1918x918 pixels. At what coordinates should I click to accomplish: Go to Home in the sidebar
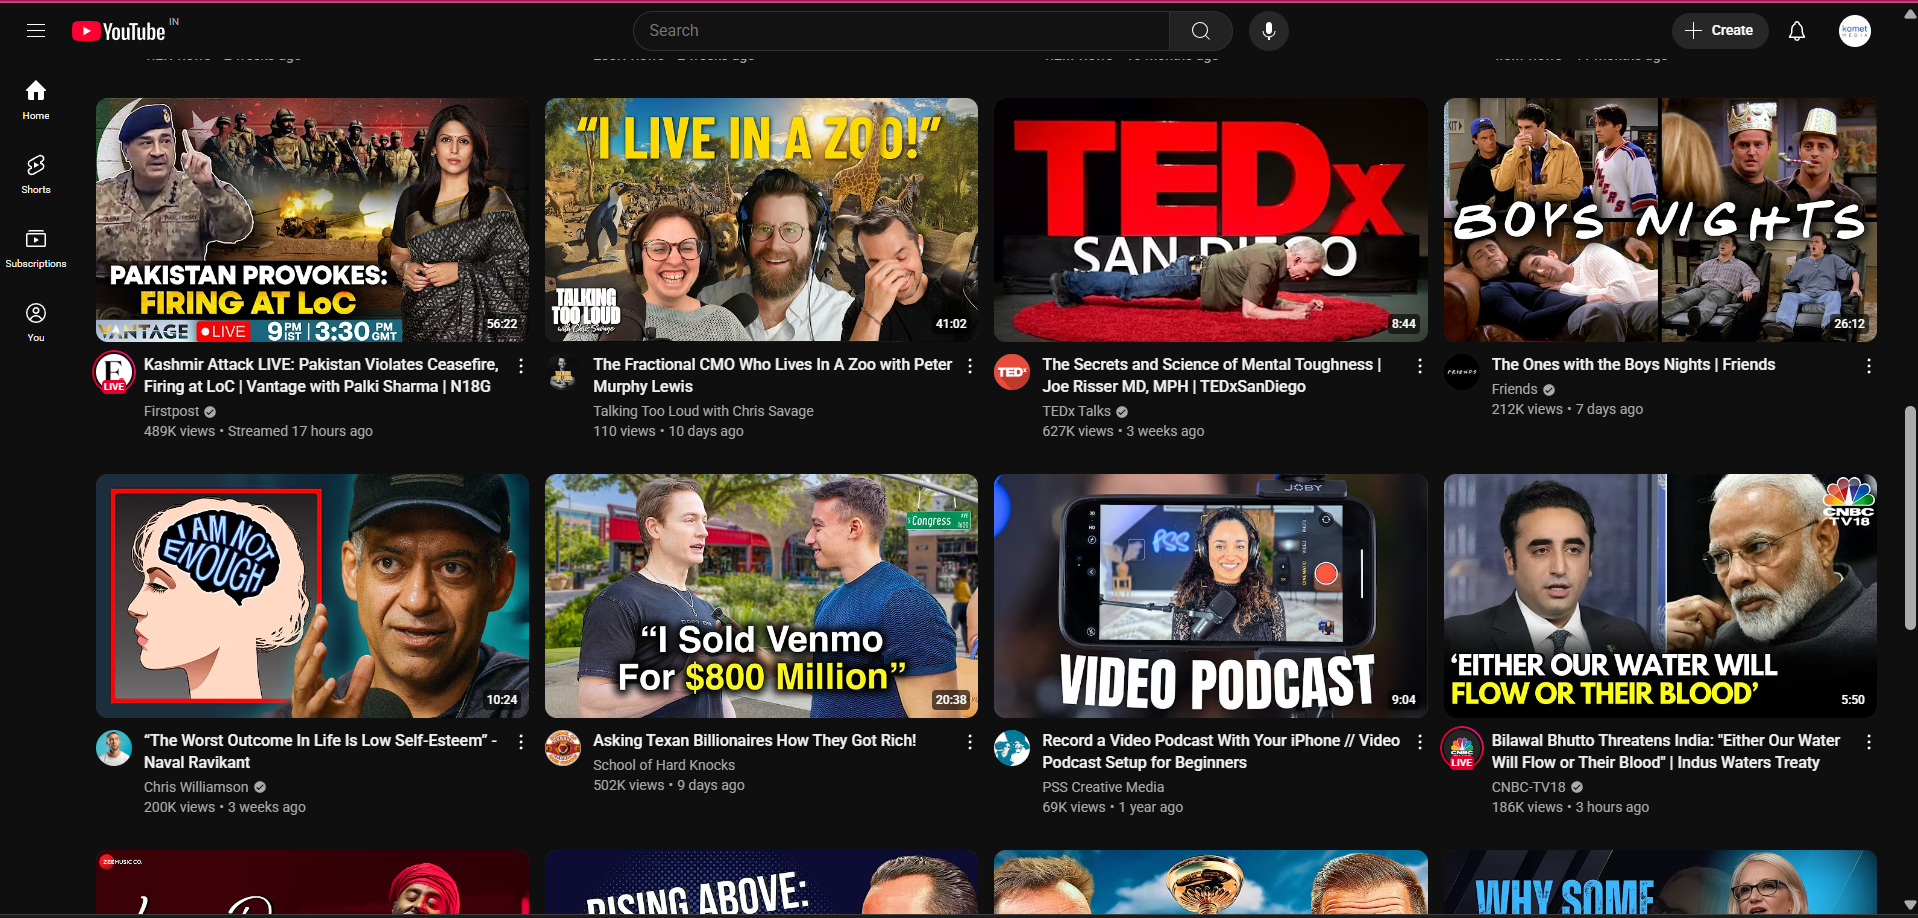[x=36, y=100]
